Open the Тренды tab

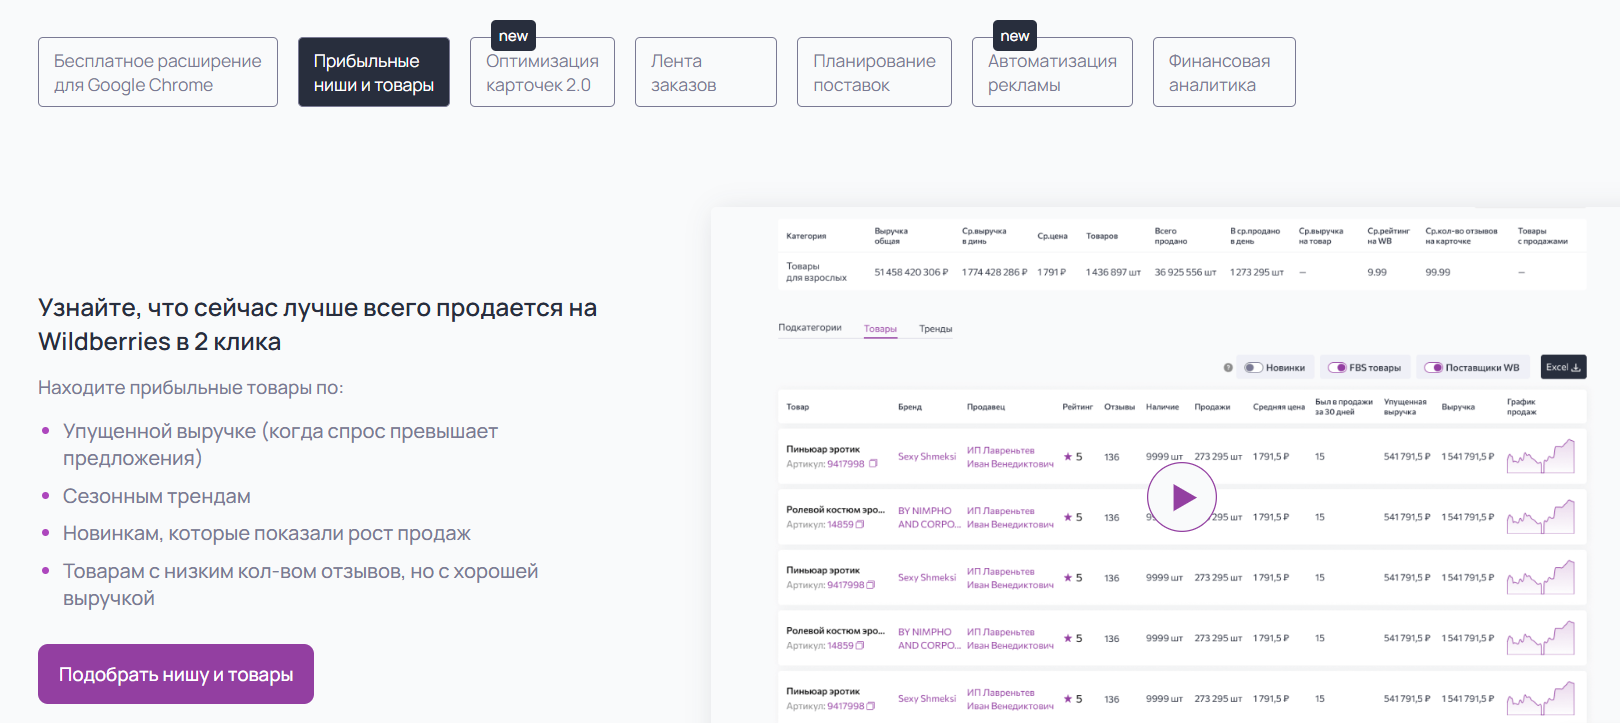coord(935,329)
